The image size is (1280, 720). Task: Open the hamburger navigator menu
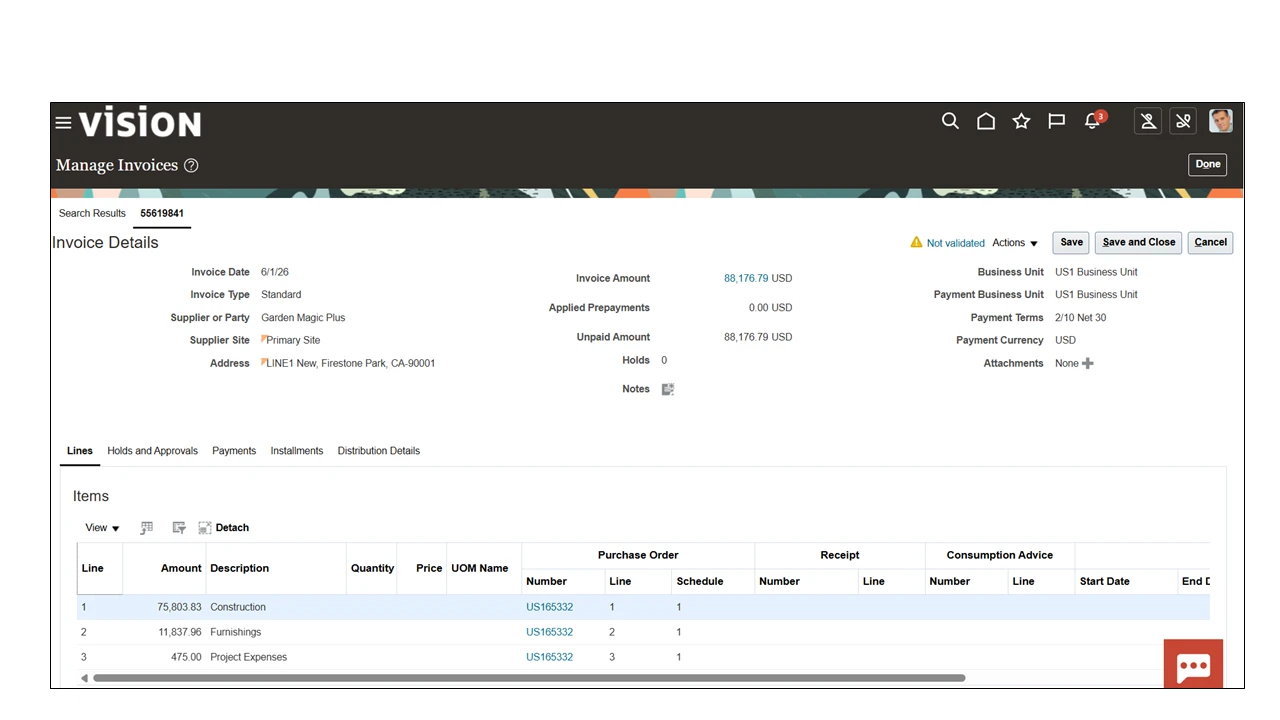point(63,123)
